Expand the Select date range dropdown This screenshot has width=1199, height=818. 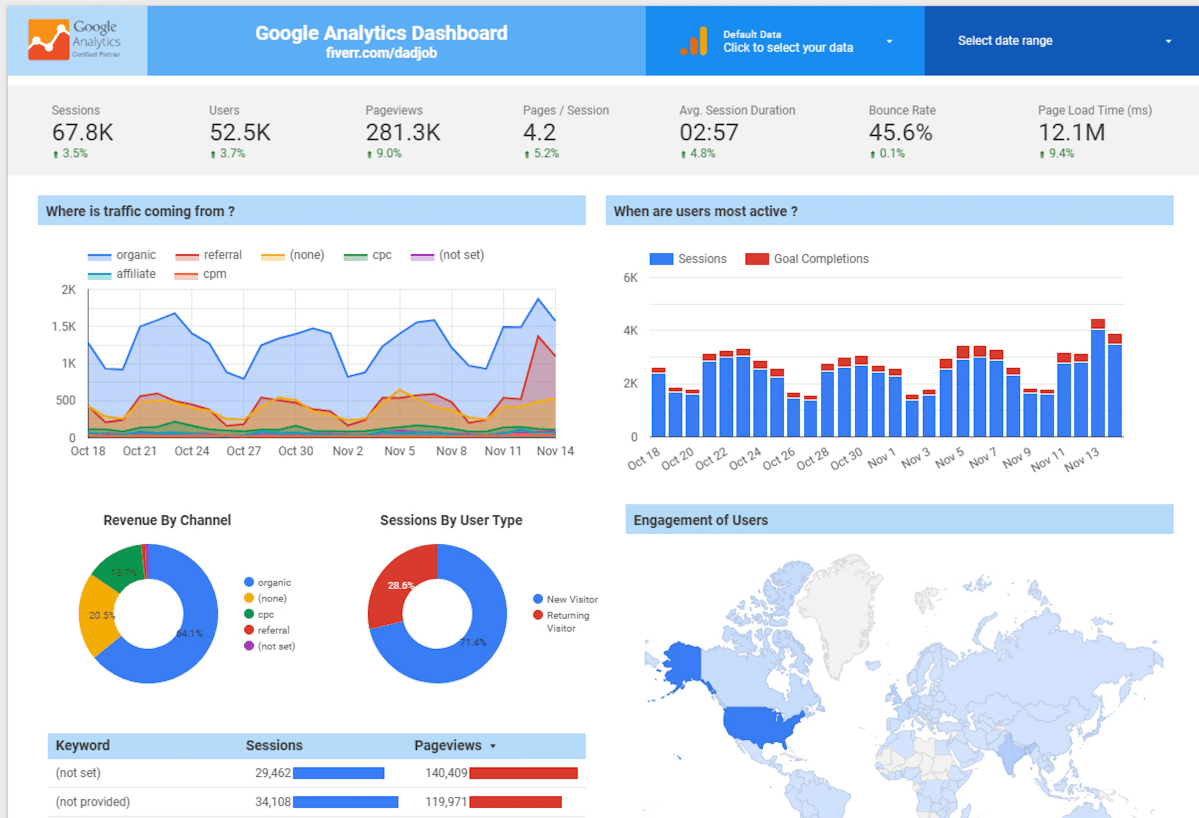point(1167,42)
